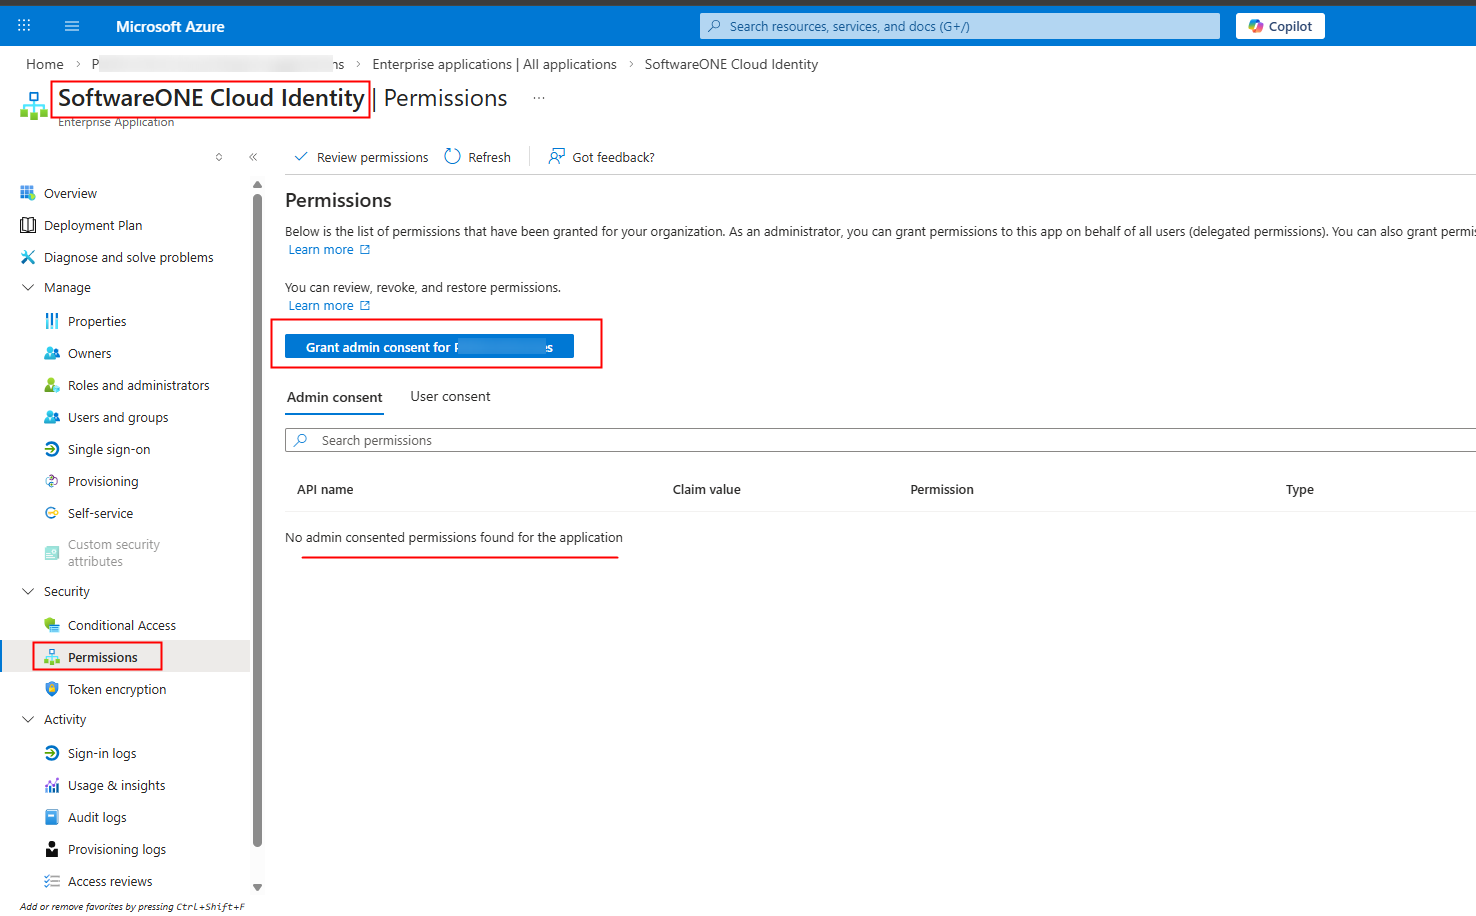Click the Grant admin consent button
The width and height of the screenshot is (1476, 916).
[x=429, y=347]
